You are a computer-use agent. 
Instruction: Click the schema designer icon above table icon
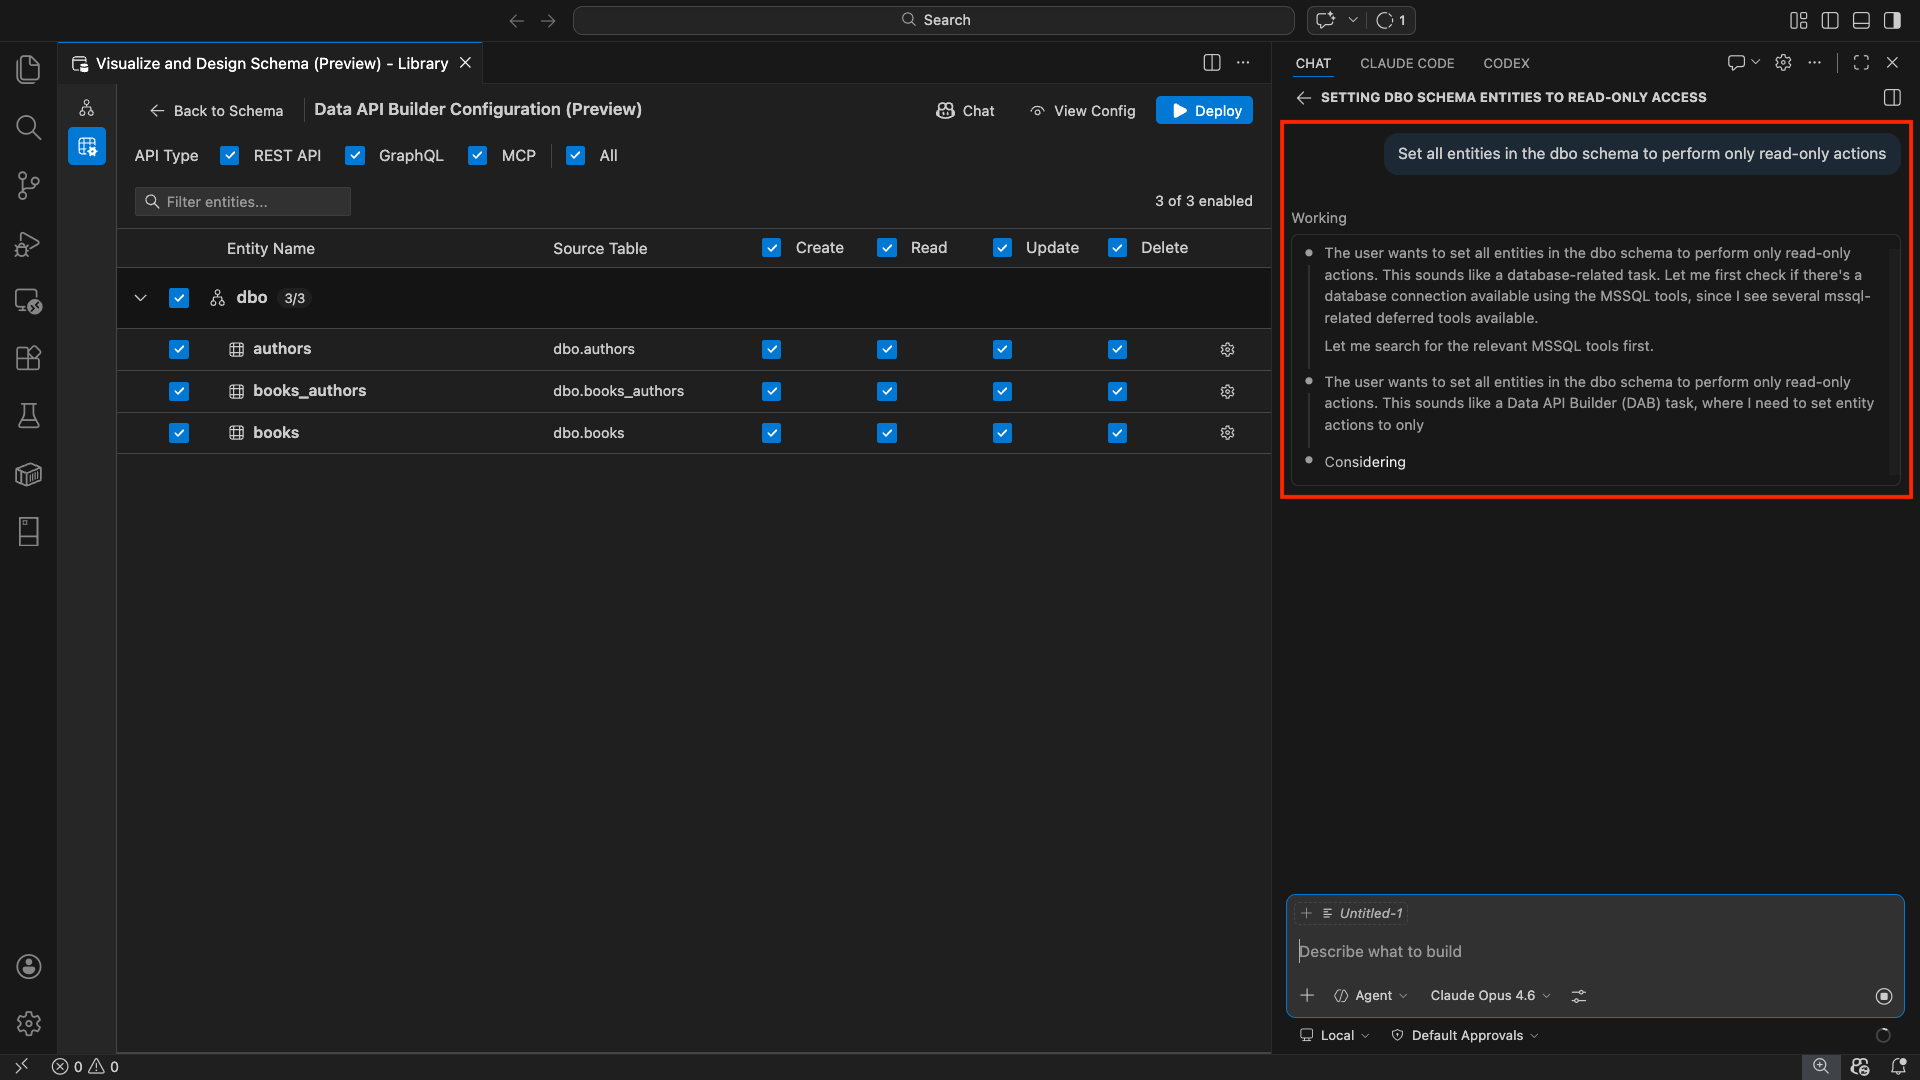pyautogui.click(x=87, y=108)
